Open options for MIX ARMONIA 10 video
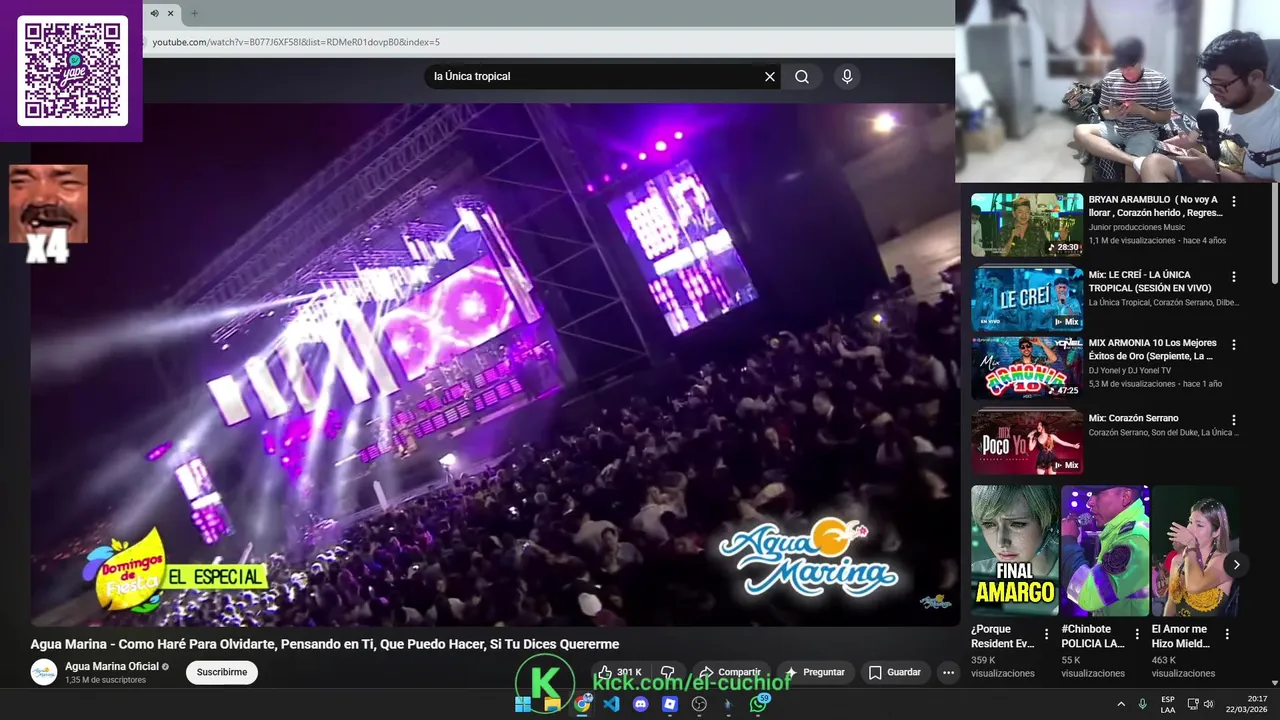Viewport: 1280px width, 720px height. point(1233,344)
